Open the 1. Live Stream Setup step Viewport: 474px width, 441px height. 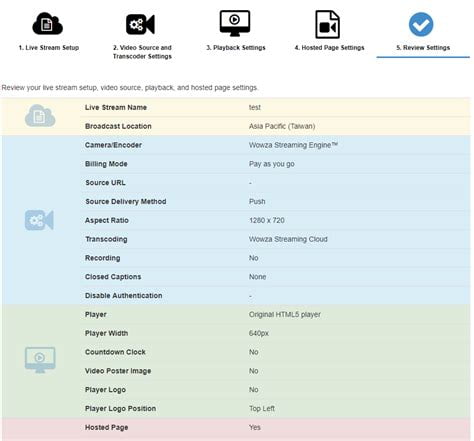tap(49, 48)
